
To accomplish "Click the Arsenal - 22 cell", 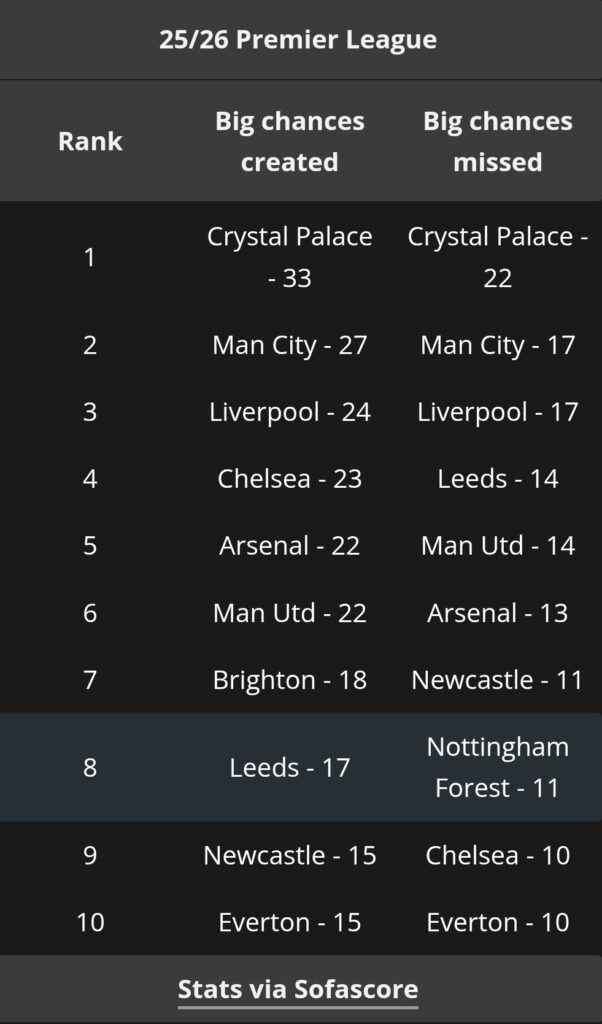I will point(290,546).
